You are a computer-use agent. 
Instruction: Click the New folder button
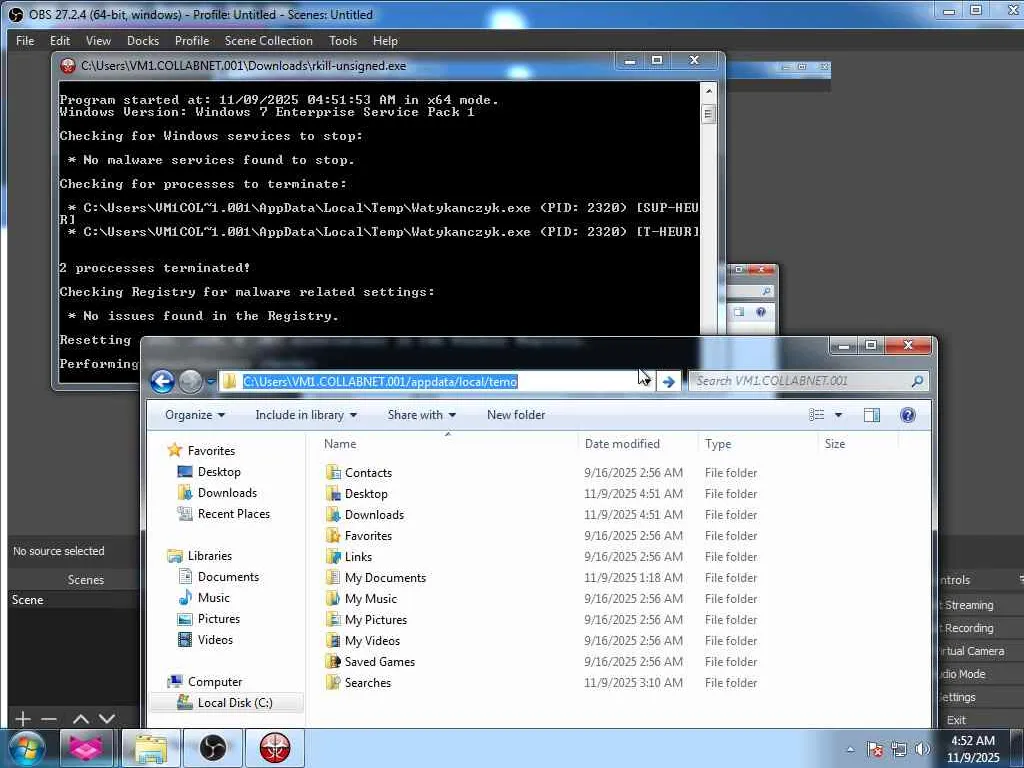click(516, 415)
